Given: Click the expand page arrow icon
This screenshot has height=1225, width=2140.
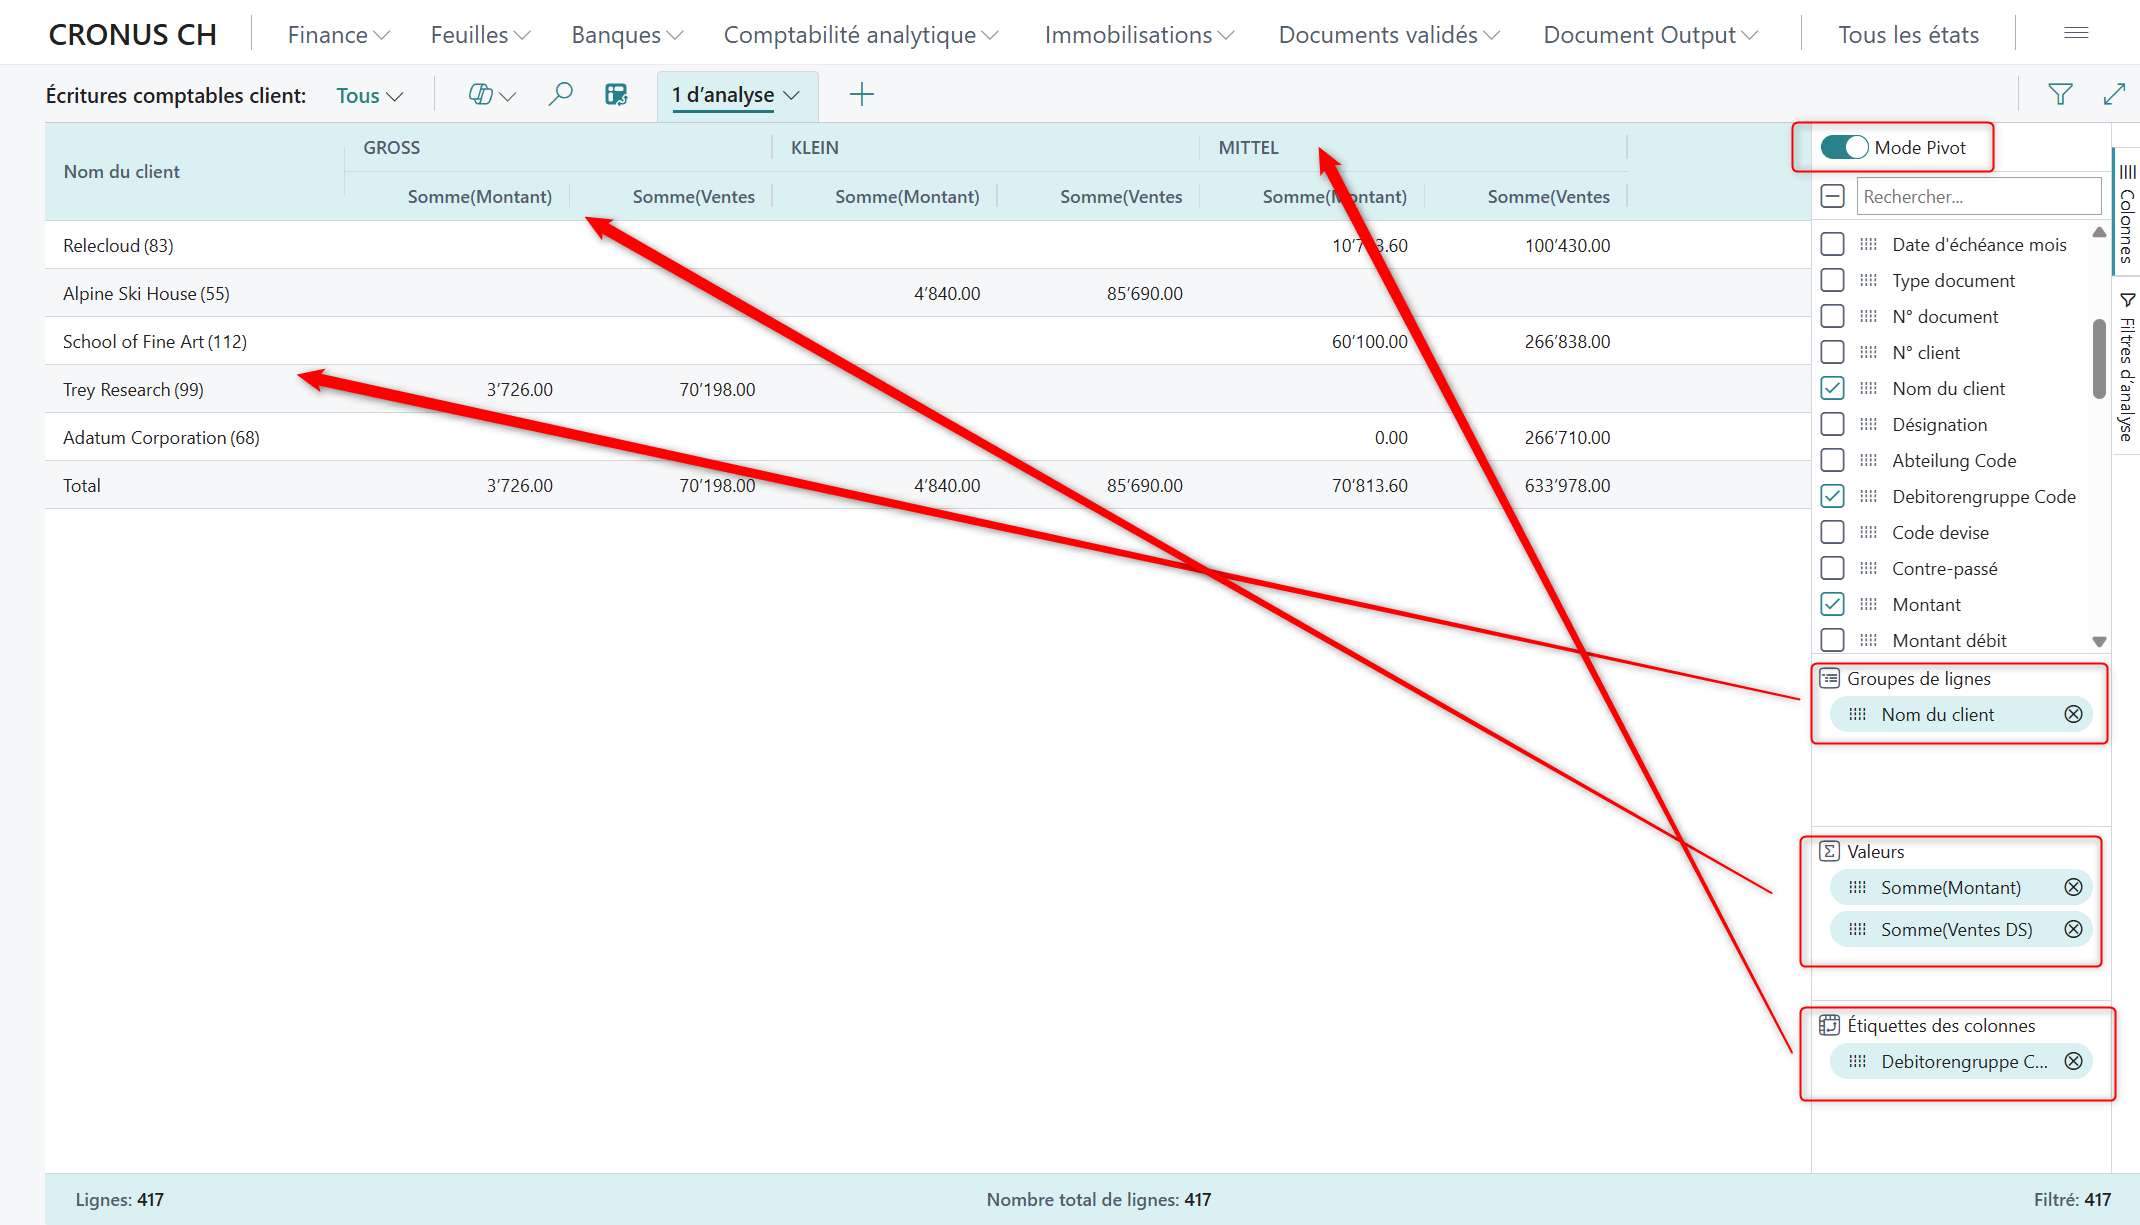Looking at the screenshot, I should coord(2114,95).
